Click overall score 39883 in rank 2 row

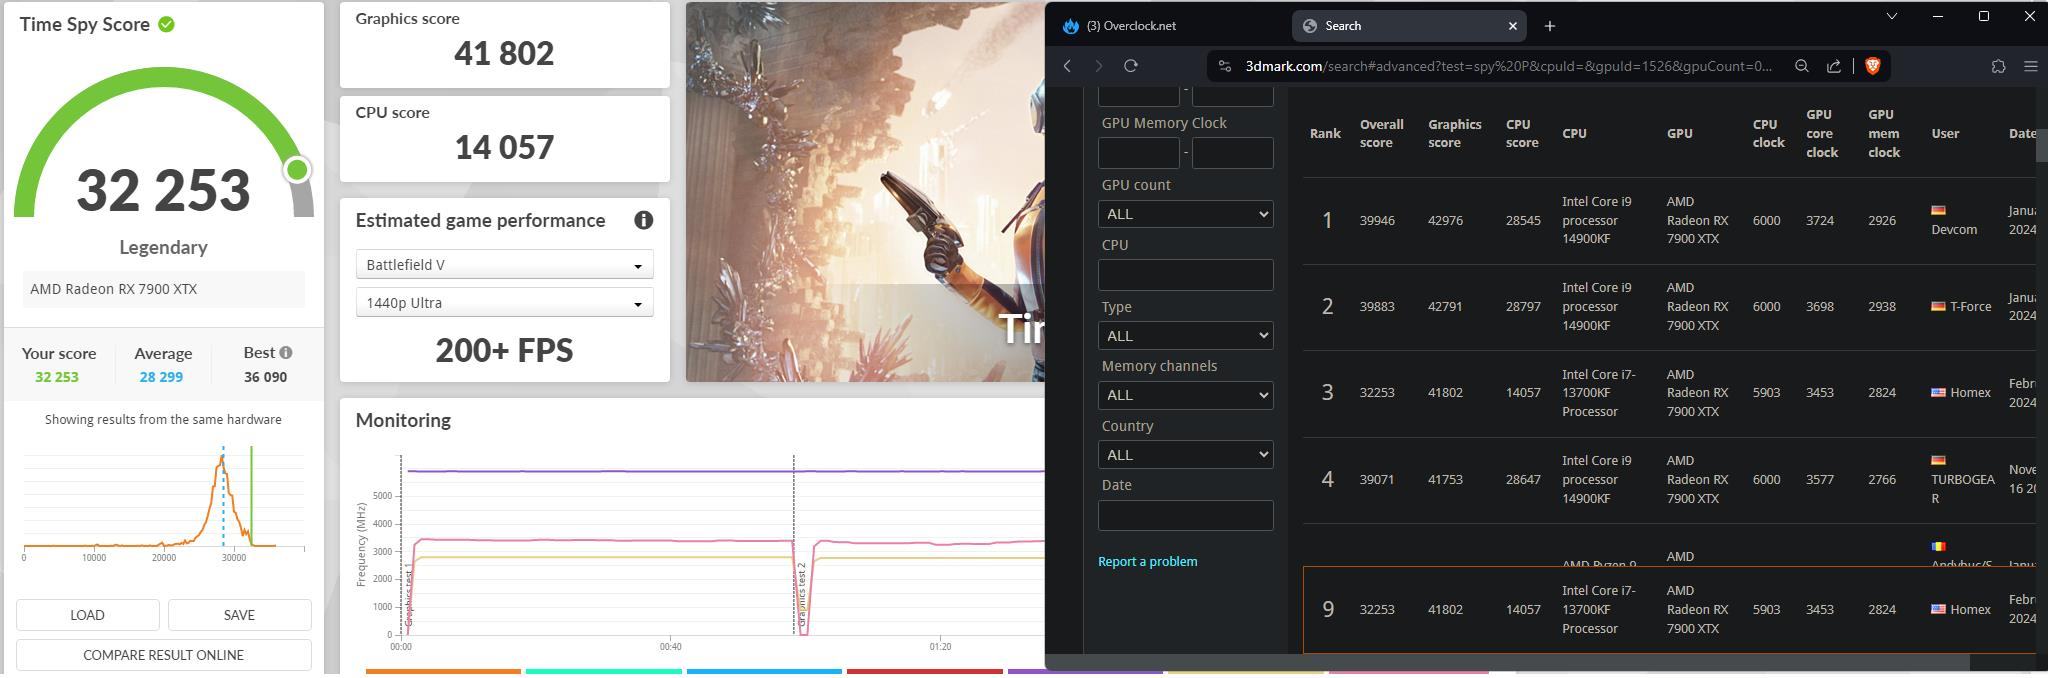1377,307
